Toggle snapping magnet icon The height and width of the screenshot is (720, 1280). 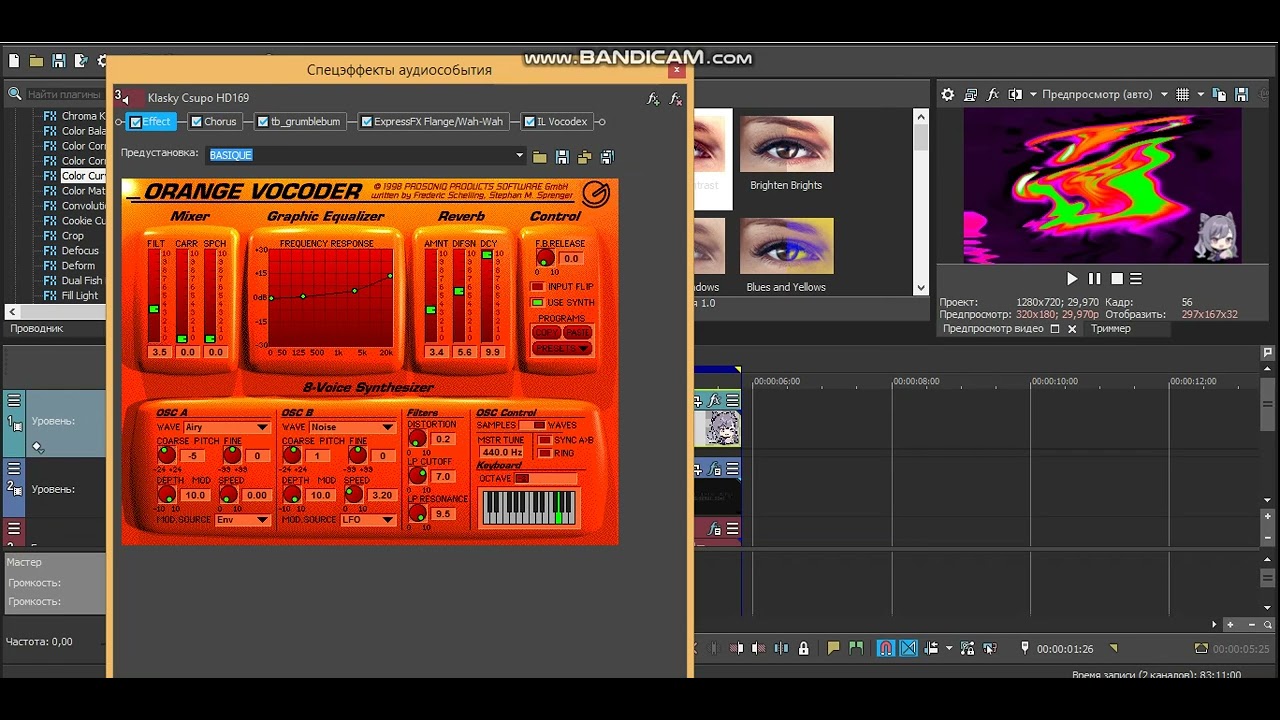pyautogui.click(x=886, y=648)
